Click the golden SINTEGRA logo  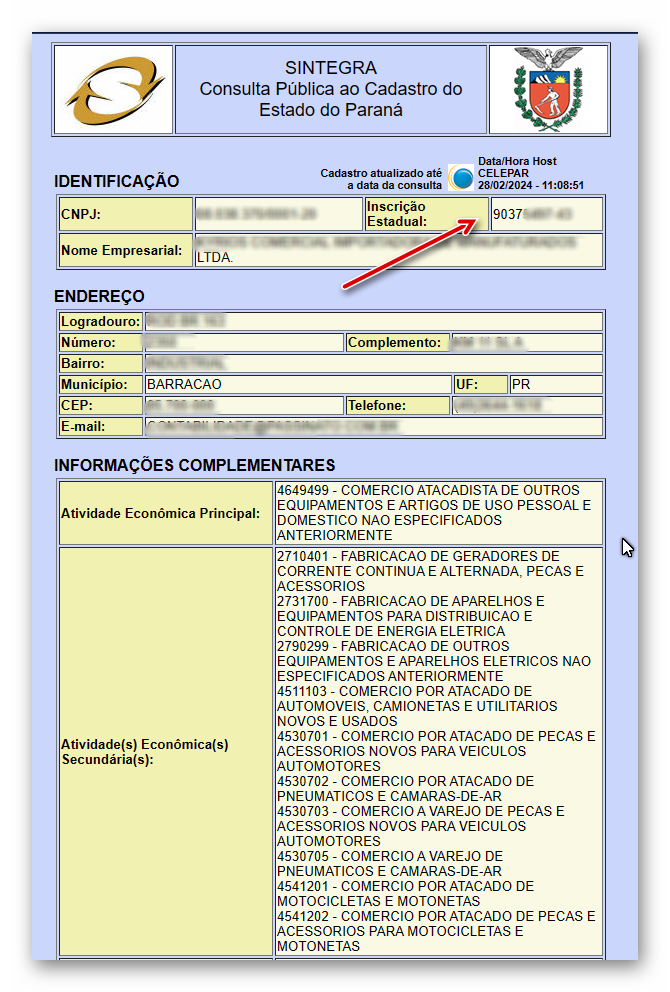111,90
